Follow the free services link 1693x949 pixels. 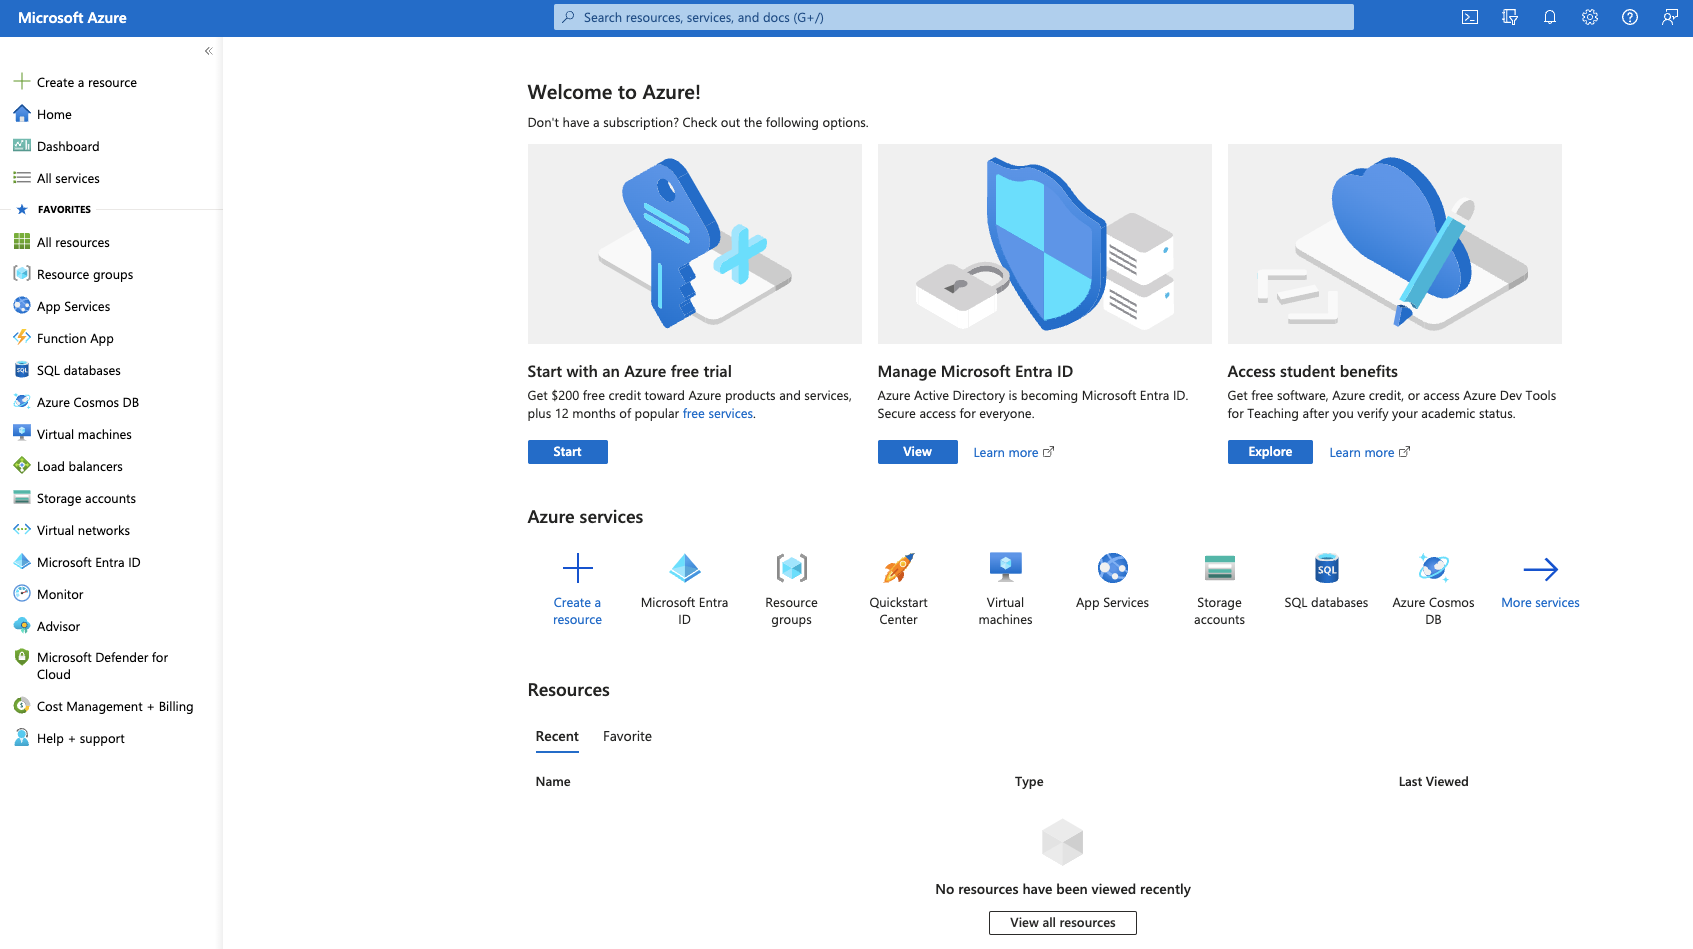coord(717,414)
